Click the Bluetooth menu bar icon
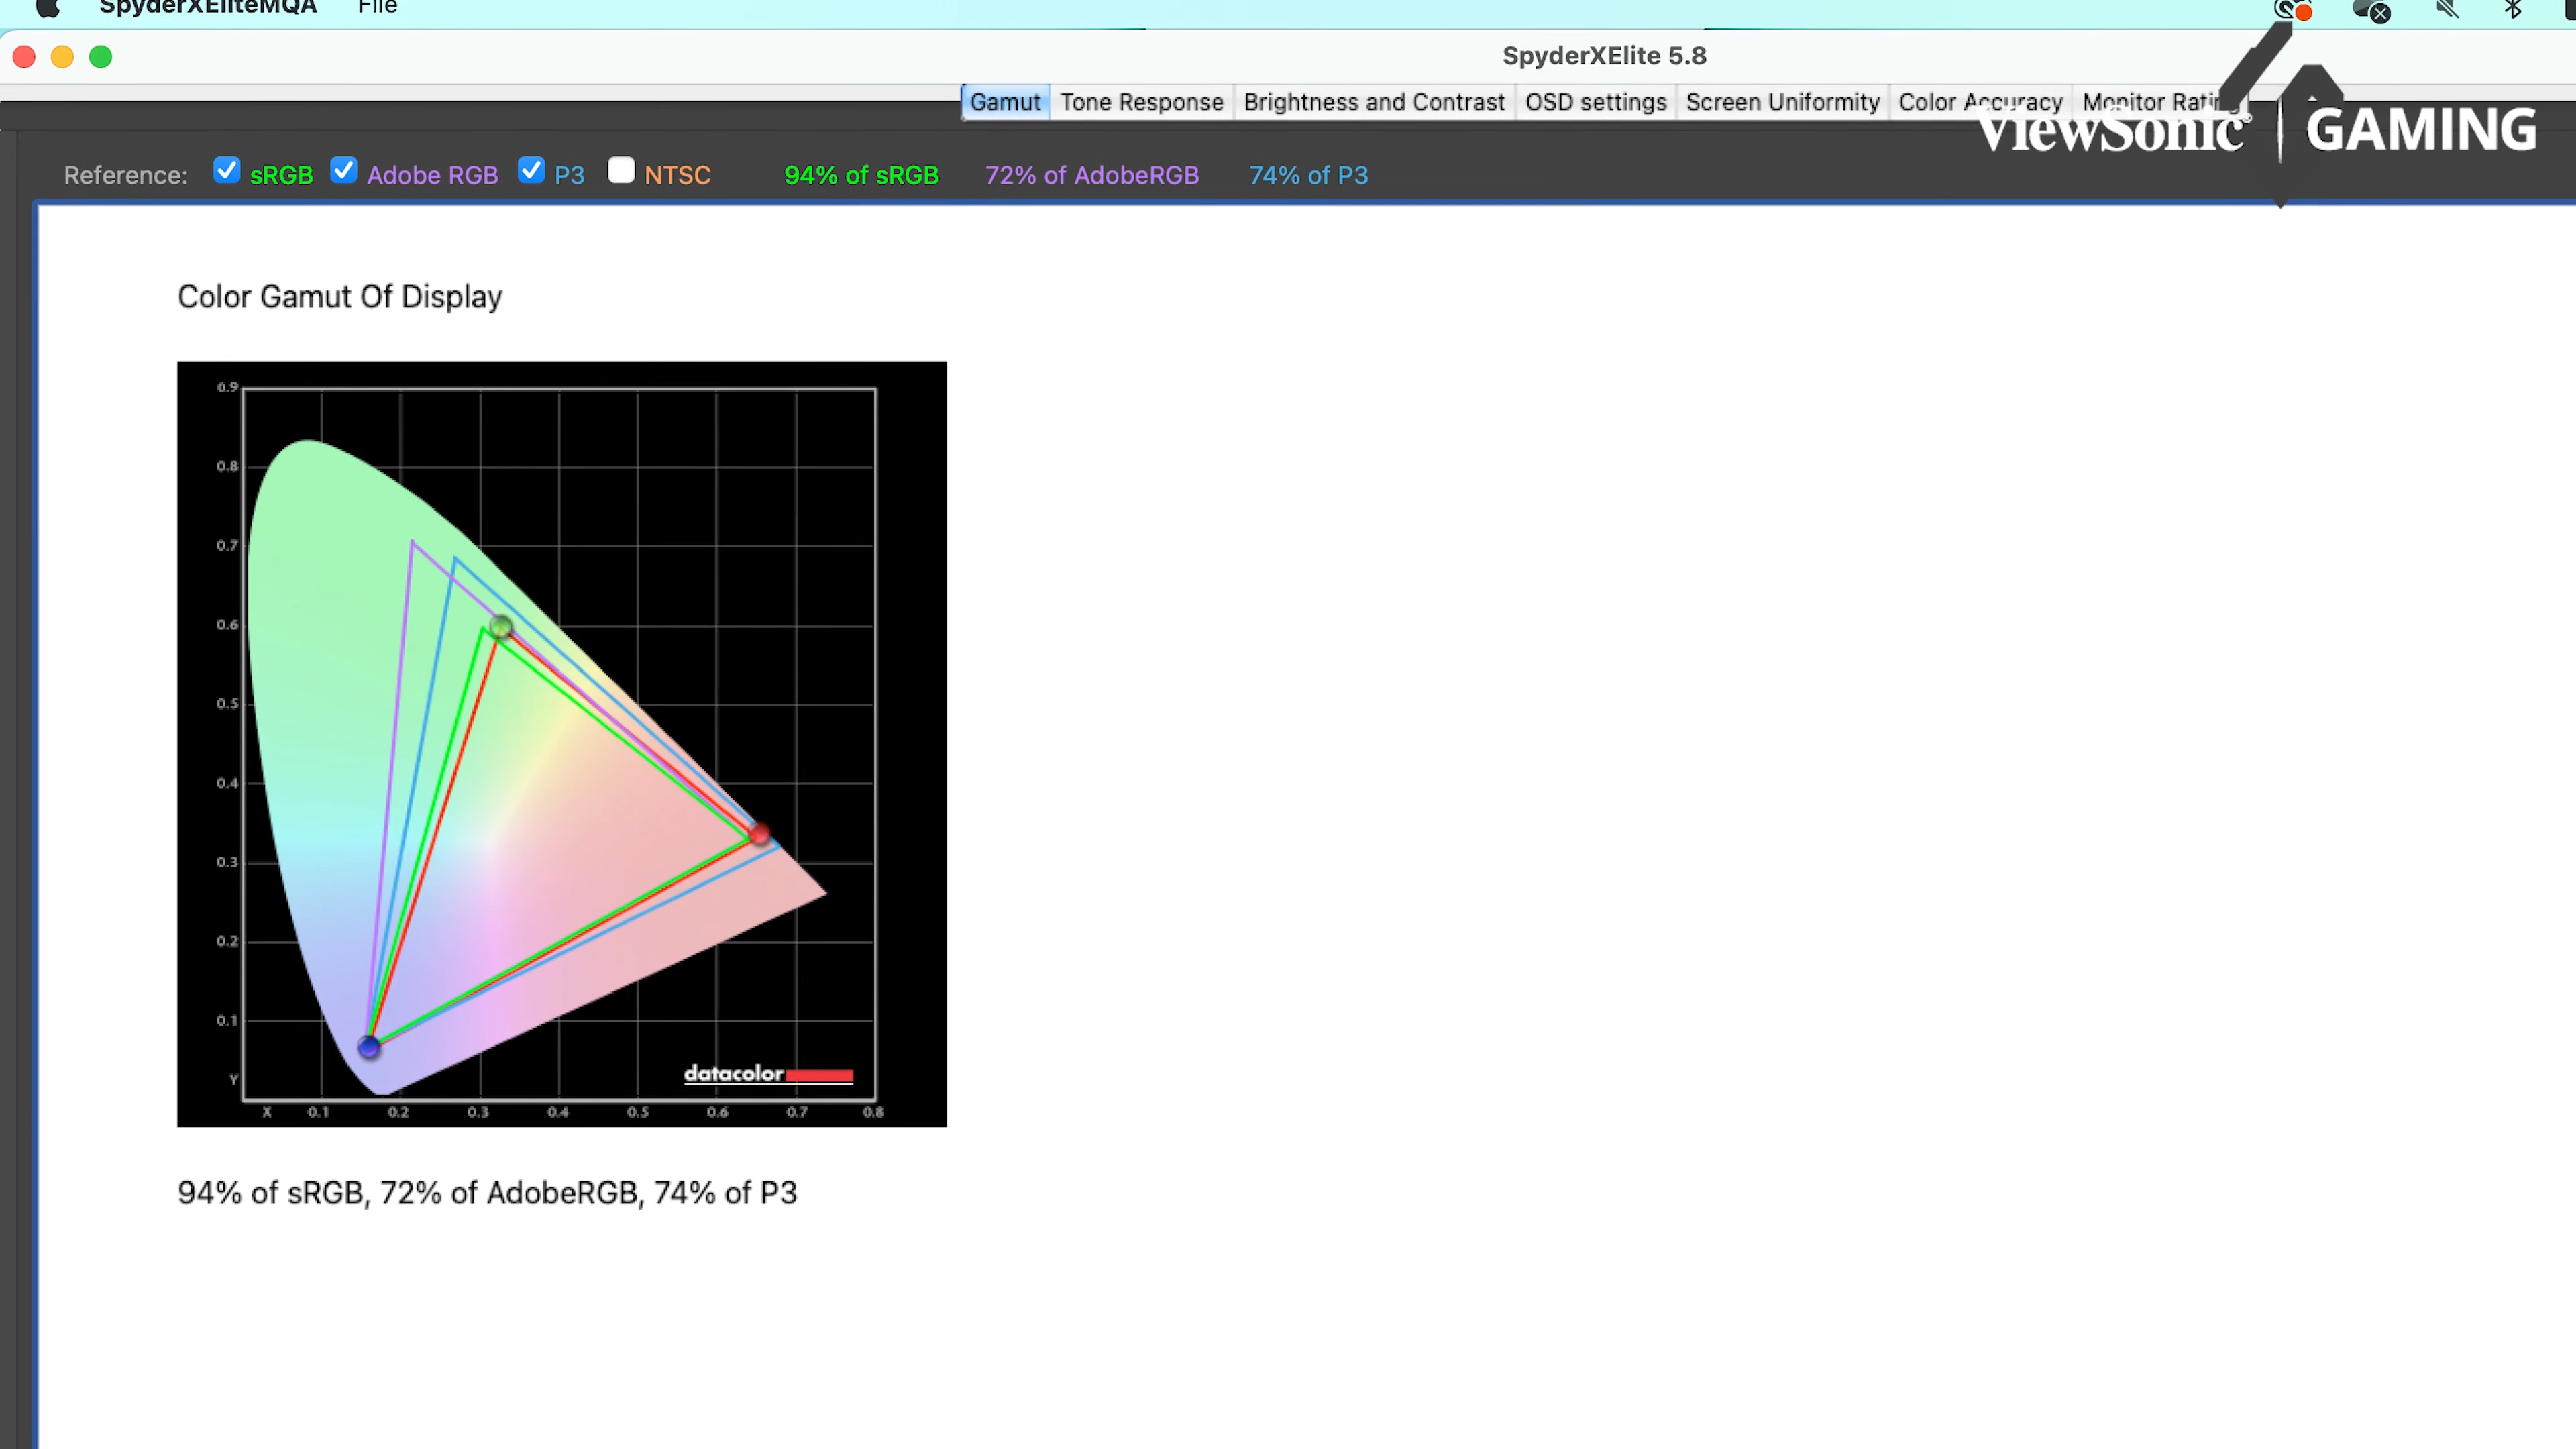Viewport: 2576px width, 1449px height. (2513, 10)
